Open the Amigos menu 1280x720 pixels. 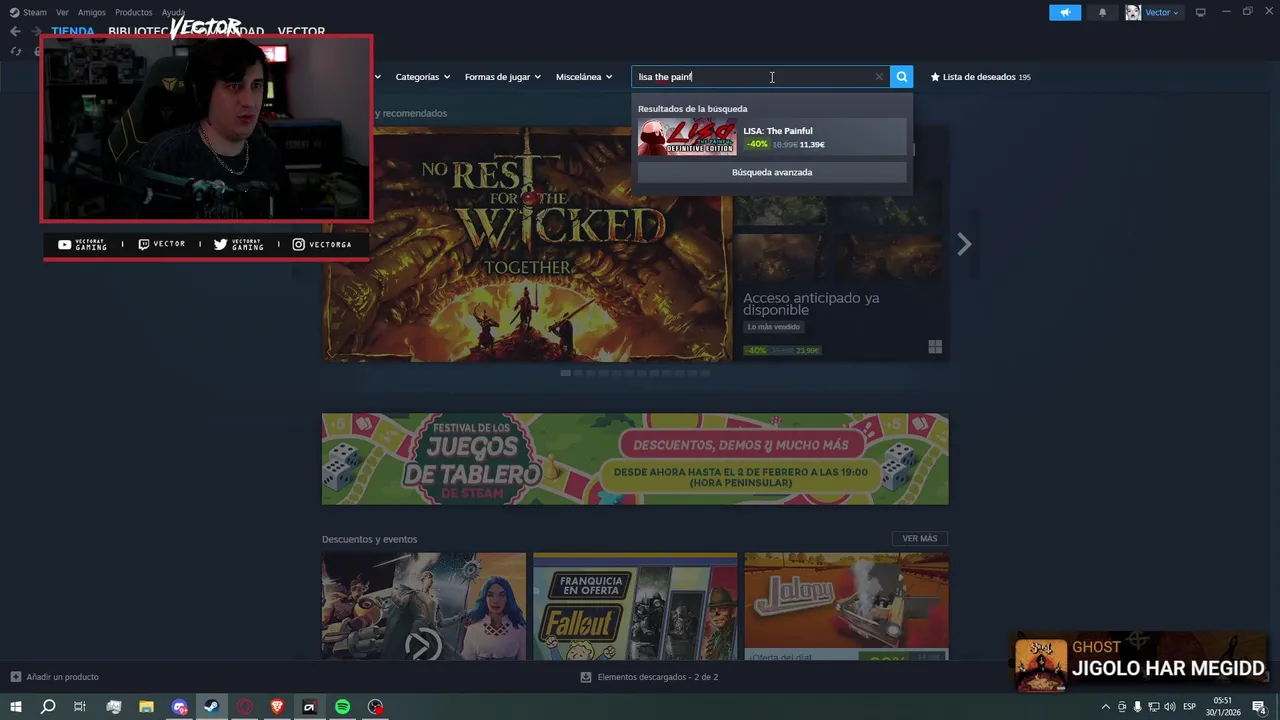pyautogui.click(x=92, y=12)
